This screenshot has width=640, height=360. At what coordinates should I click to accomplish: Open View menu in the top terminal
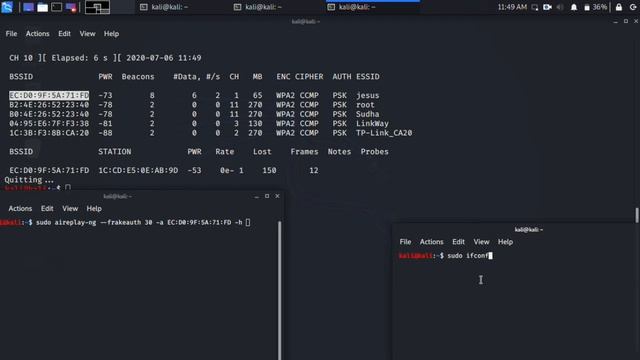[87, 33]
